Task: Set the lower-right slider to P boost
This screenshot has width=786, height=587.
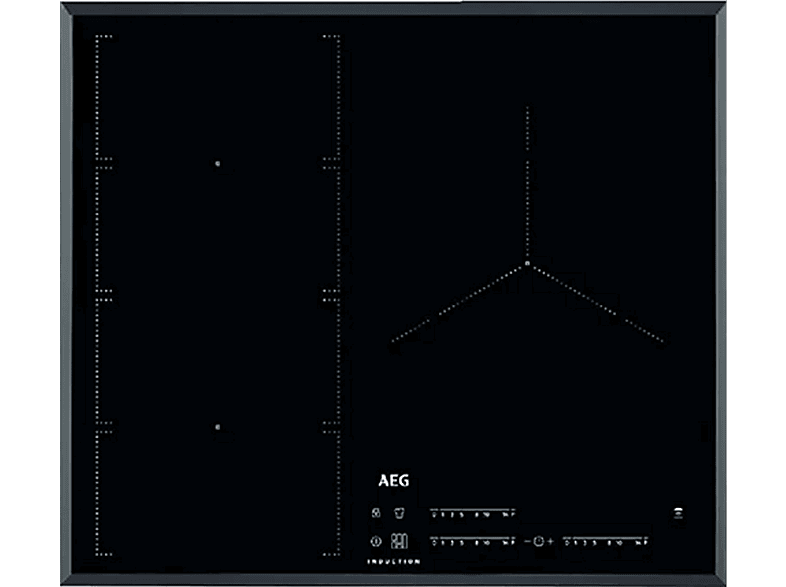Action: coord(644,542)
